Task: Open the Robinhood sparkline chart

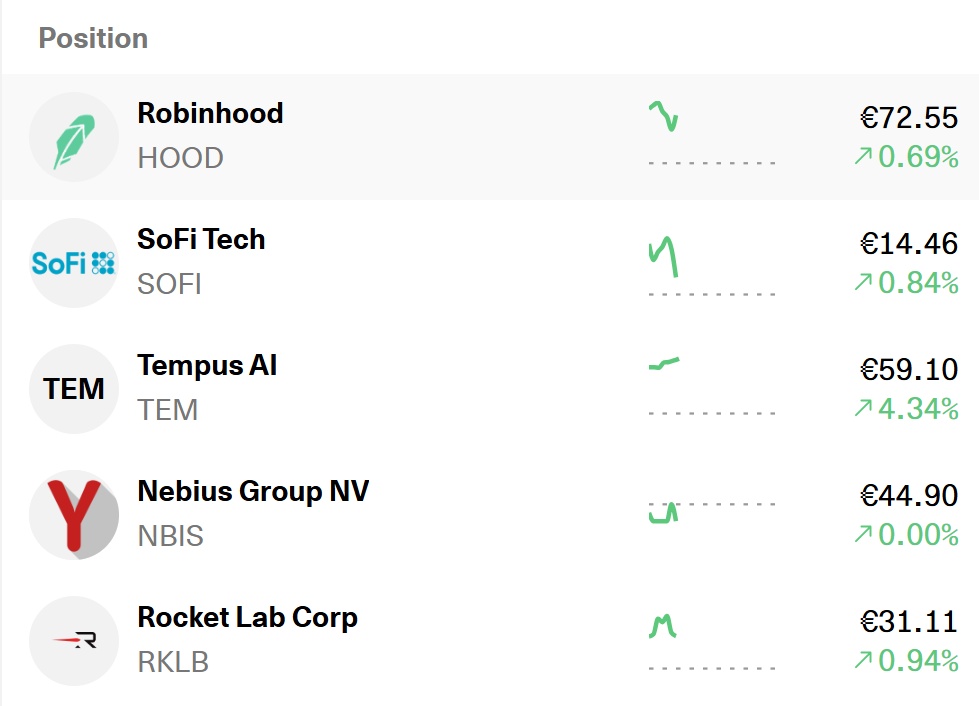Action: pos(712,132)
